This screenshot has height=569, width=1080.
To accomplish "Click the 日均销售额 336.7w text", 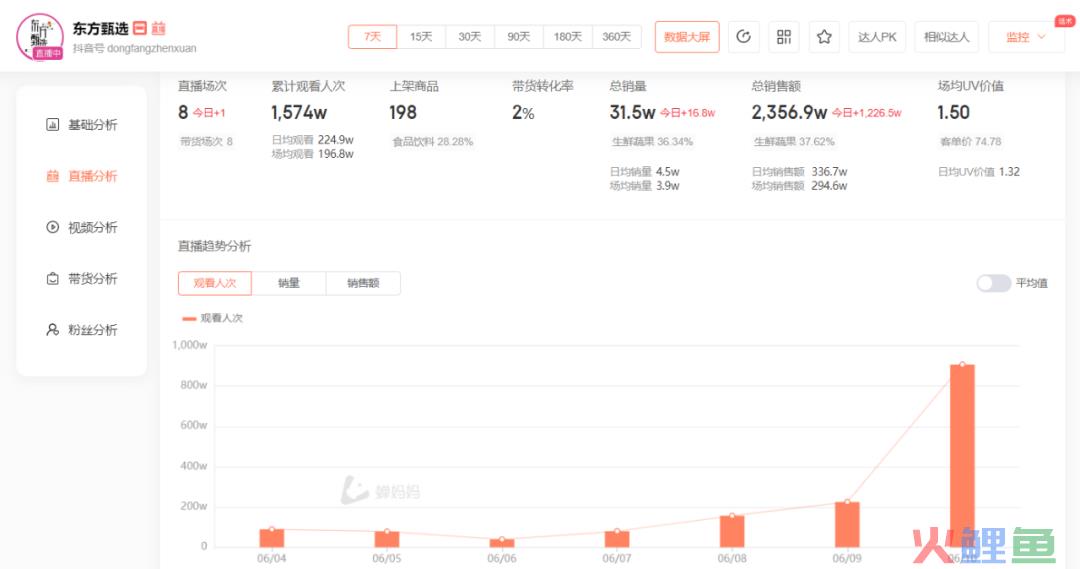I will point(800,172).
